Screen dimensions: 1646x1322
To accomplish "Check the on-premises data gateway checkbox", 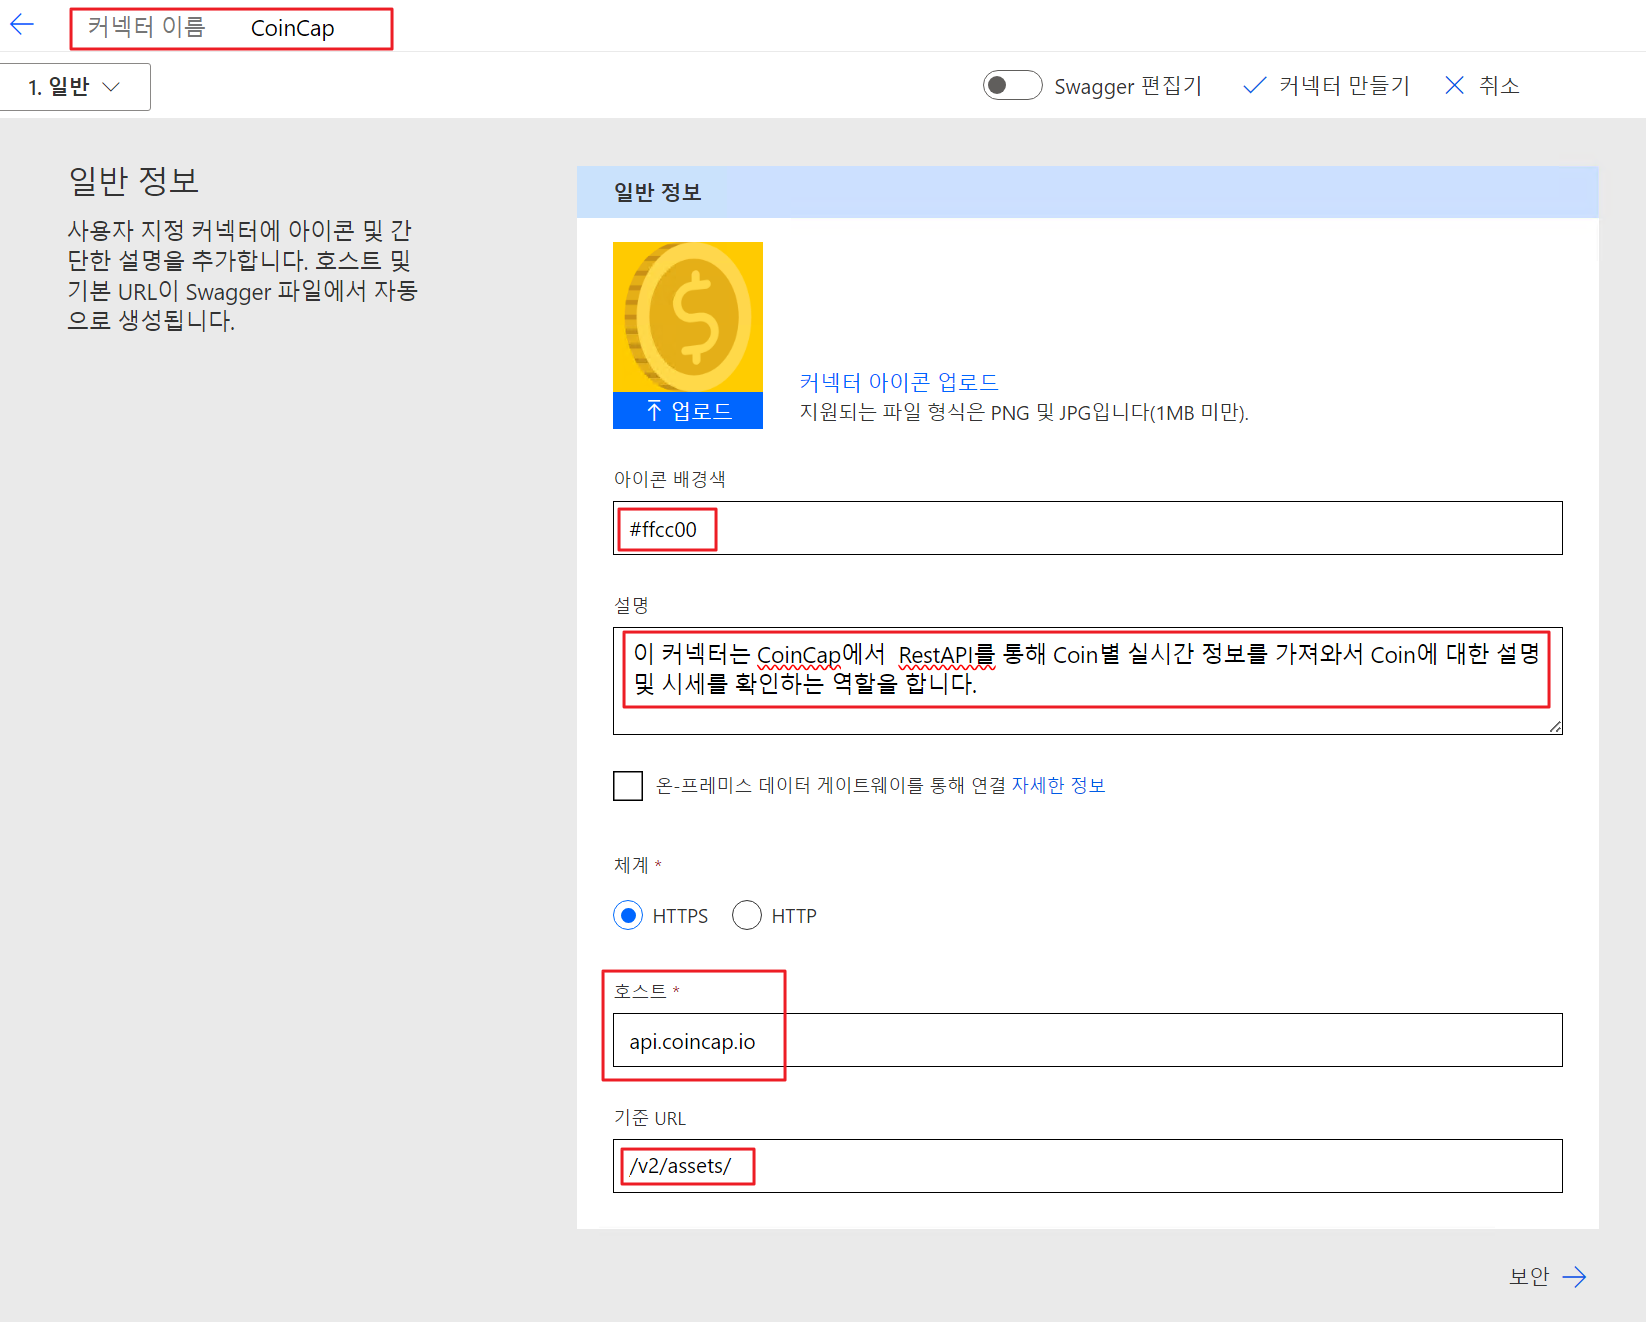I will coord(628,785).
